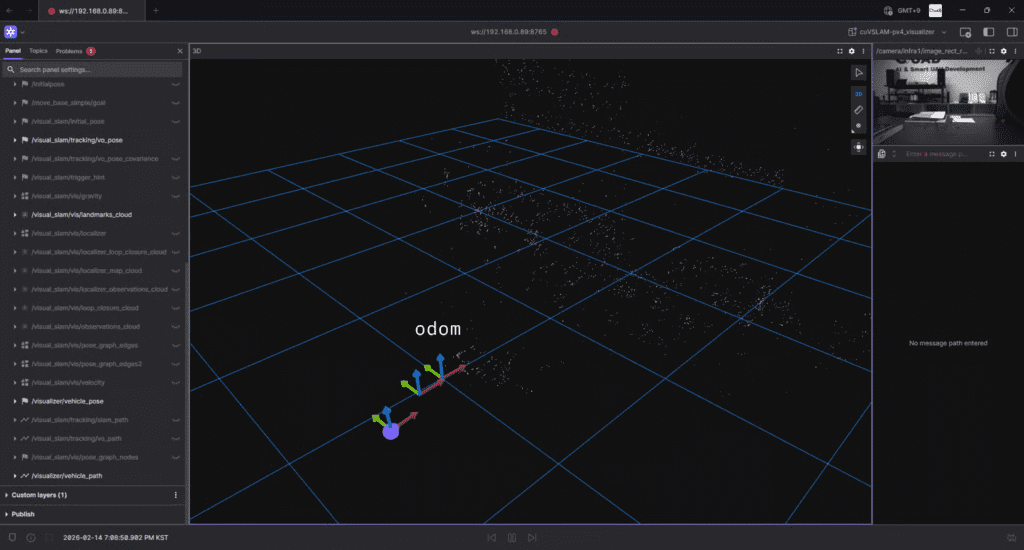Switch to the Topics tab

[x=38, y=50]
